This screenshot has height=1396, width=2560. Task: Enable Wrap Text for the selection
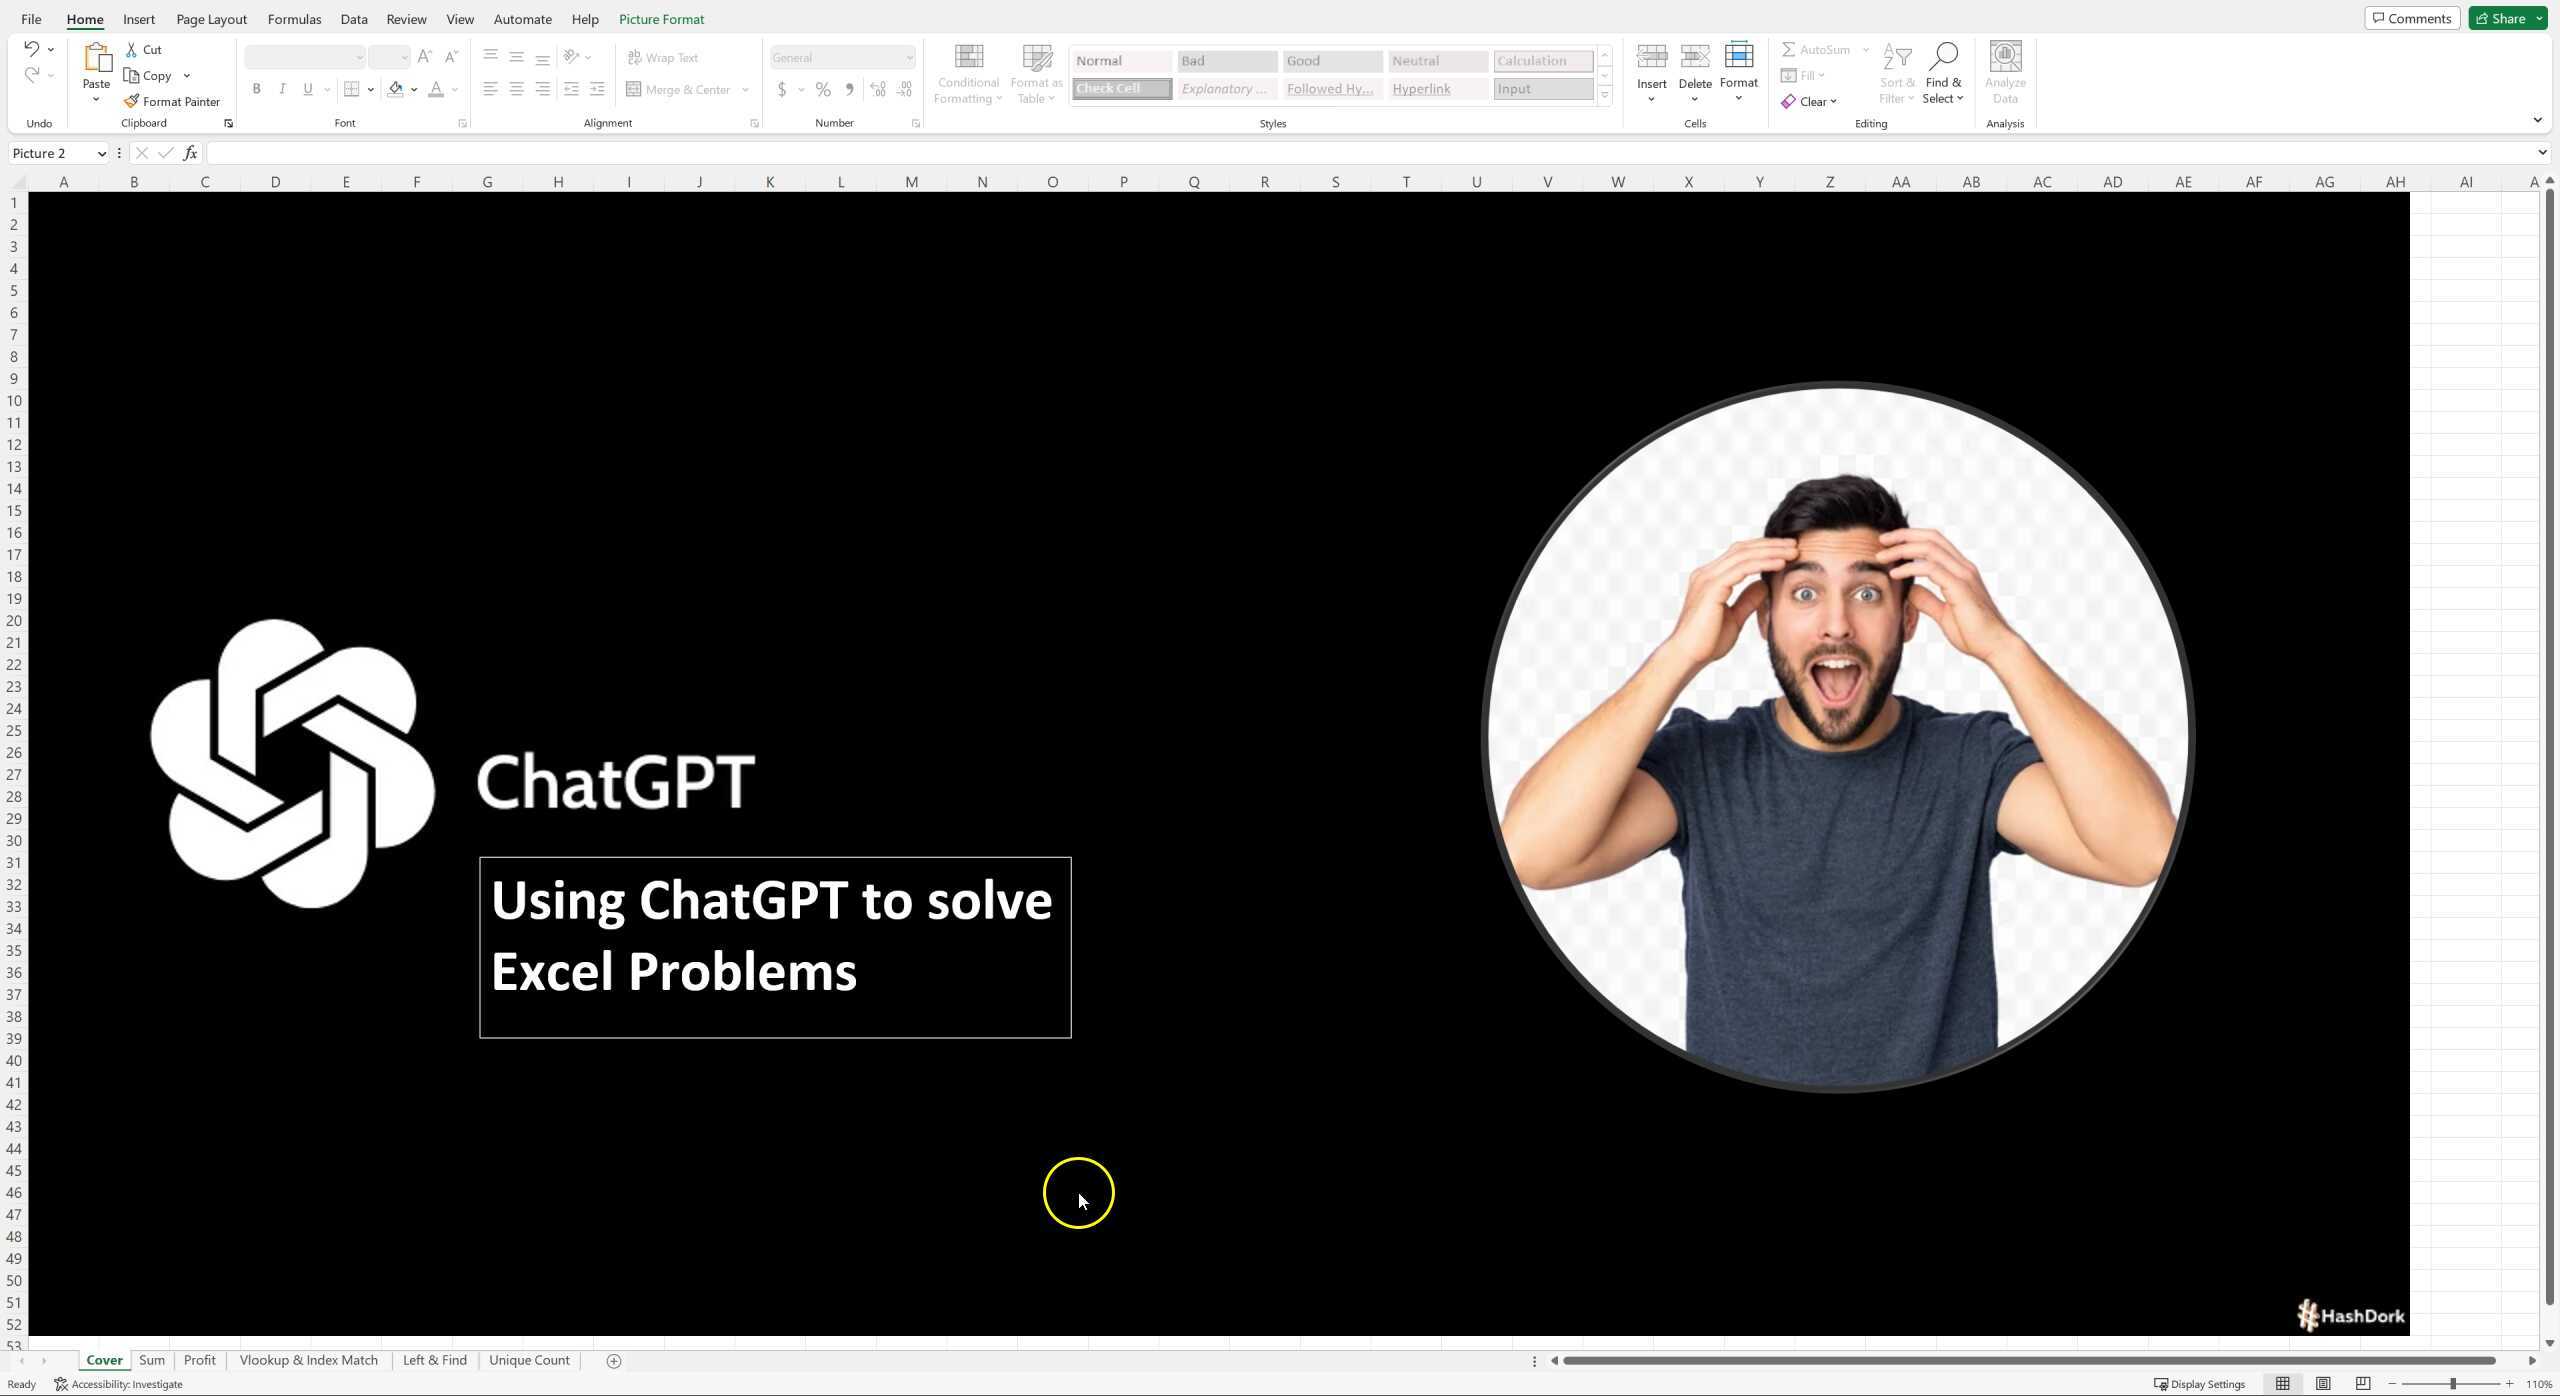coord(661,57)
